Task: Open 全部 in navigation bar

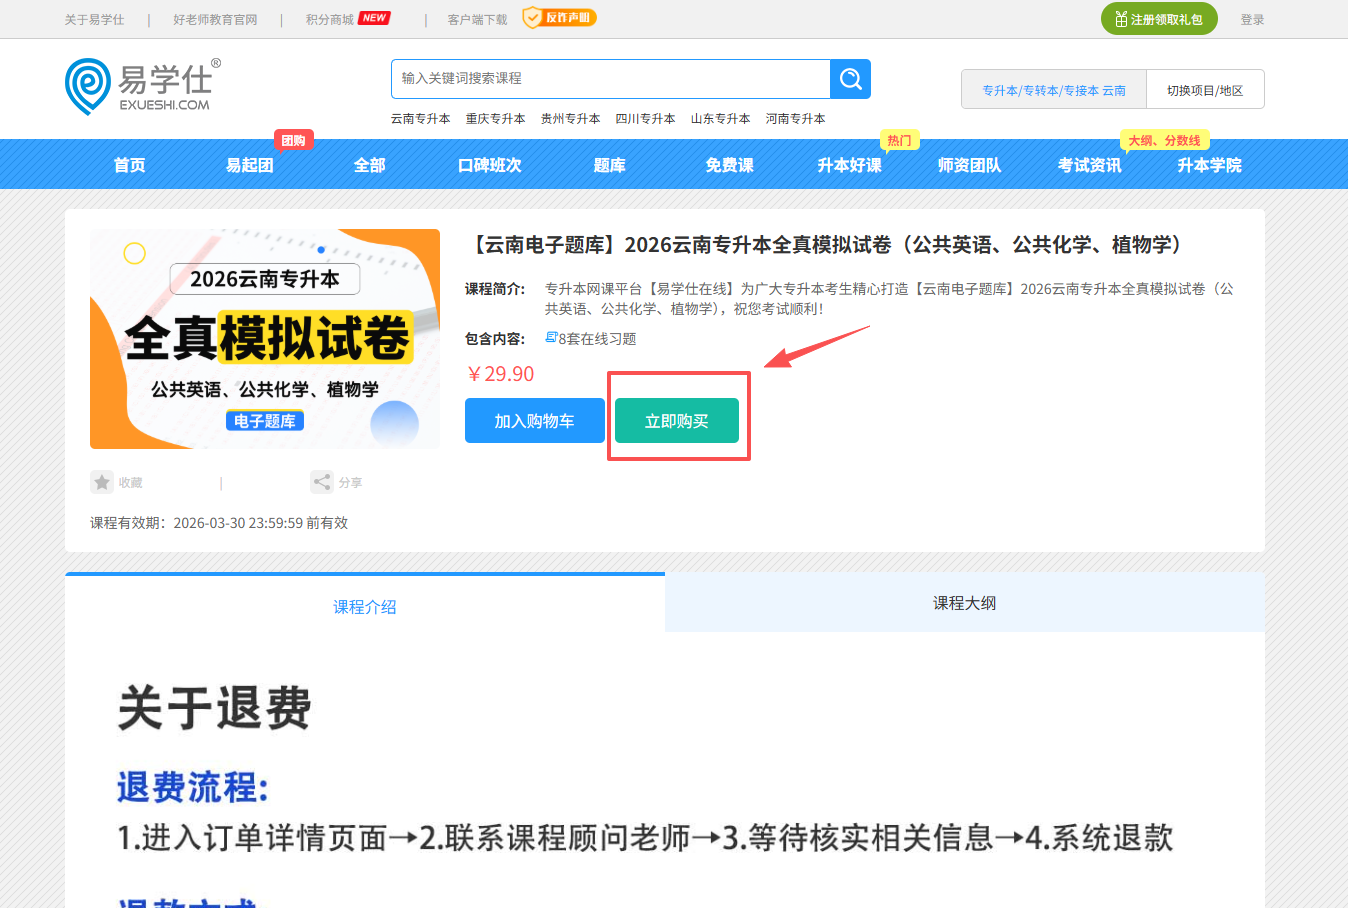Action: [370, 165]
